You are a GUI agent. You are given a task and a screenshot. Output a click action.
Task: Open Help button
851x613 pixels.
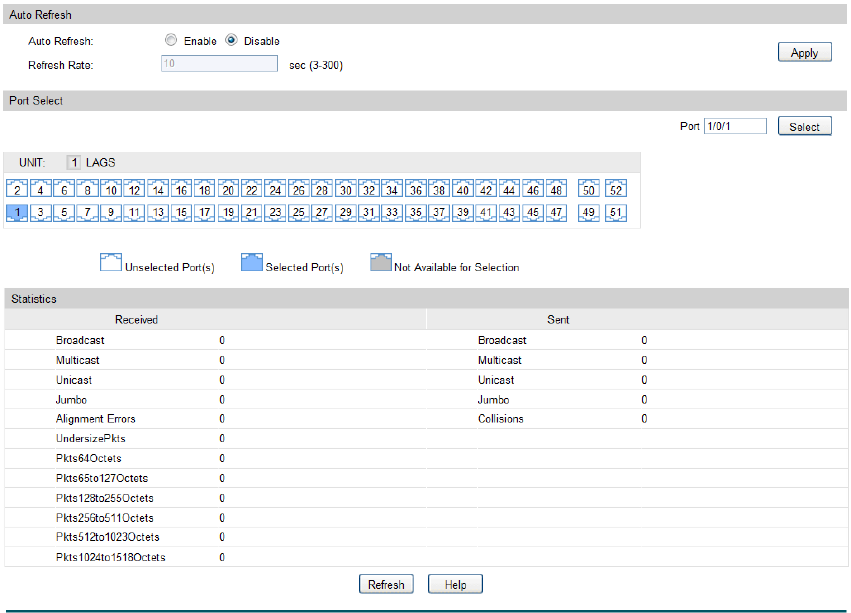point(455,585)
